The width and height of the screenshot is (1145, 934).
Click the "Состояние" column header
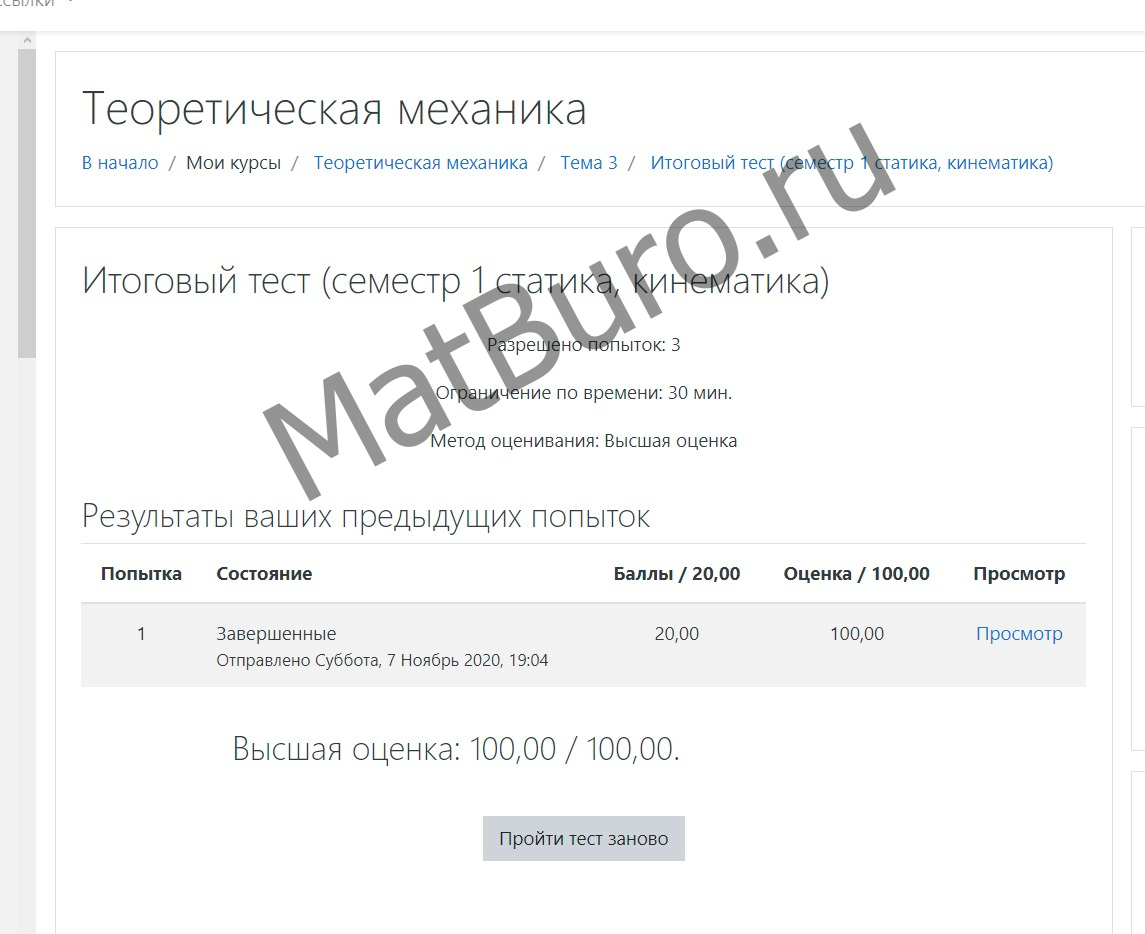(x=264, y=574)
